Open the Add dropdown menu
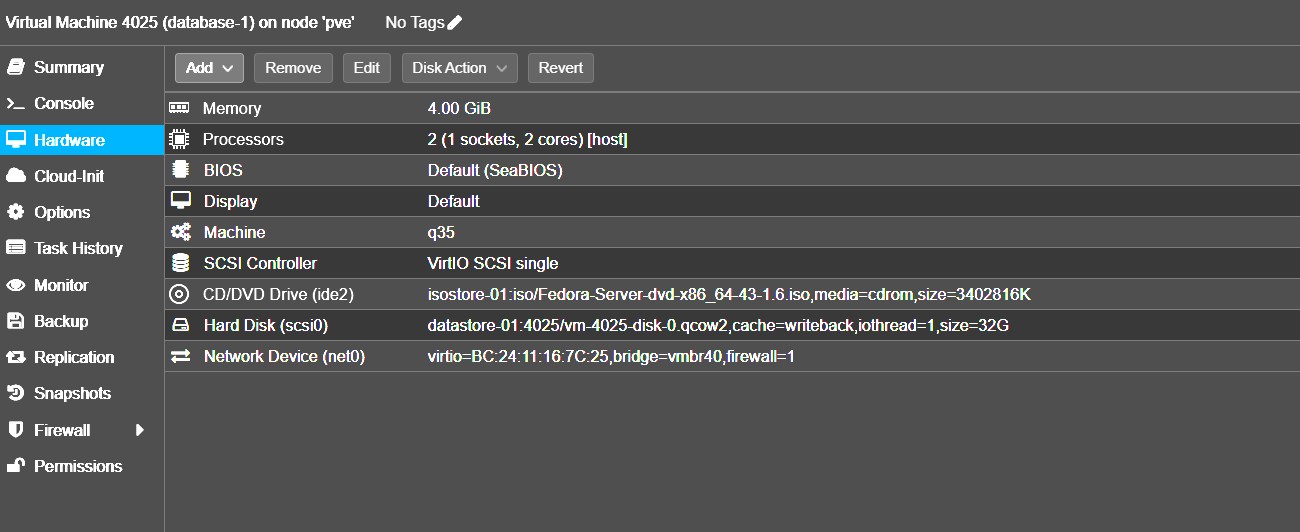The width and height of the screenshot is (1300, 532). [x=209, y=68]
